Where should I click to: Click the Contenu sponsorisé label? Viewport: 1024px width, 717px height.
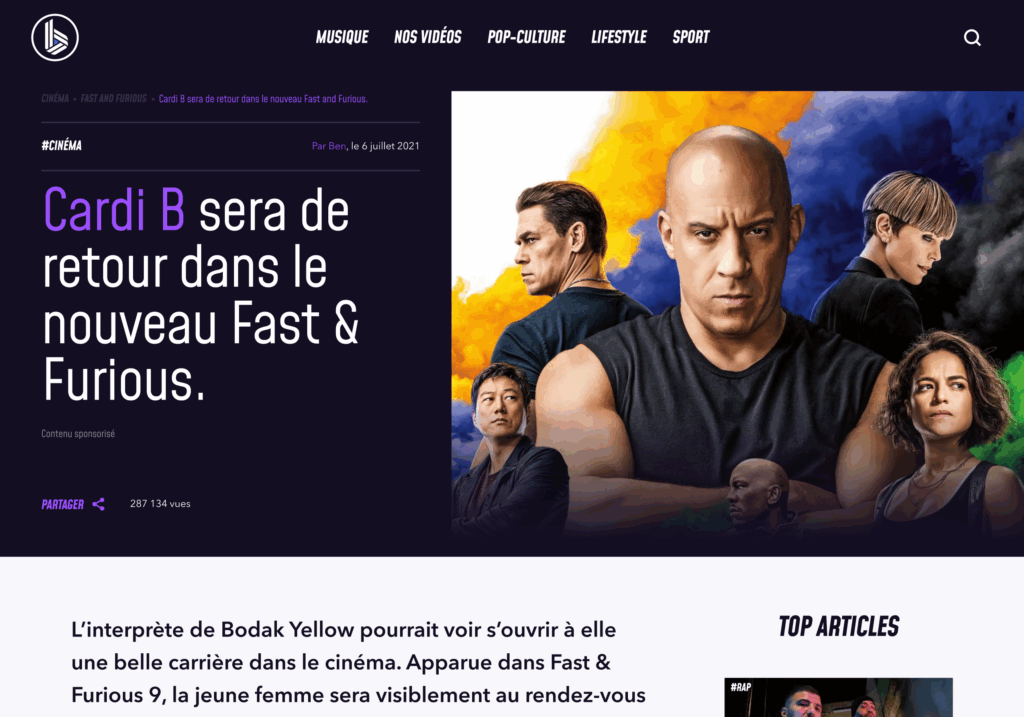coord(78,434)
